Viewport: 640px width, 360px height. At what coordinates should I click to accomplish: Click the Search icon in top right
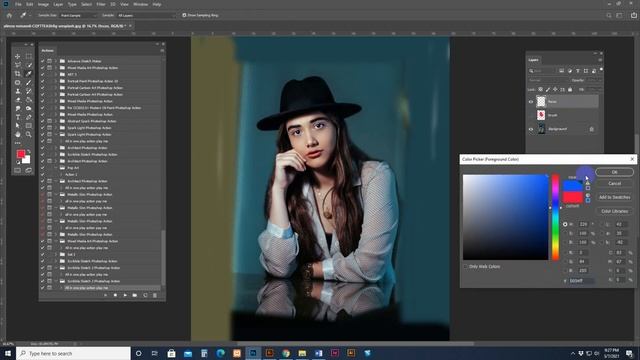[x=609, y=15]
